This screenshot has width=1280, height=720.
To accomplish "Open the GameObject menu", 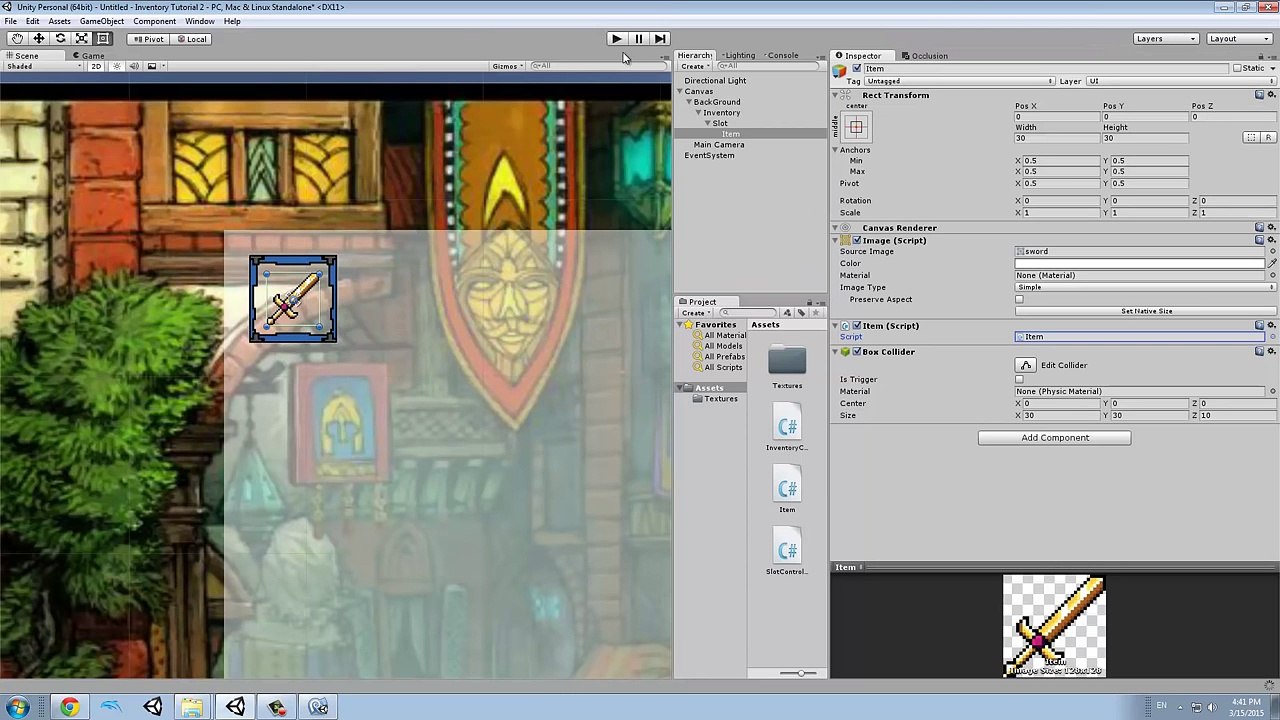I will [x=101, y=21].
